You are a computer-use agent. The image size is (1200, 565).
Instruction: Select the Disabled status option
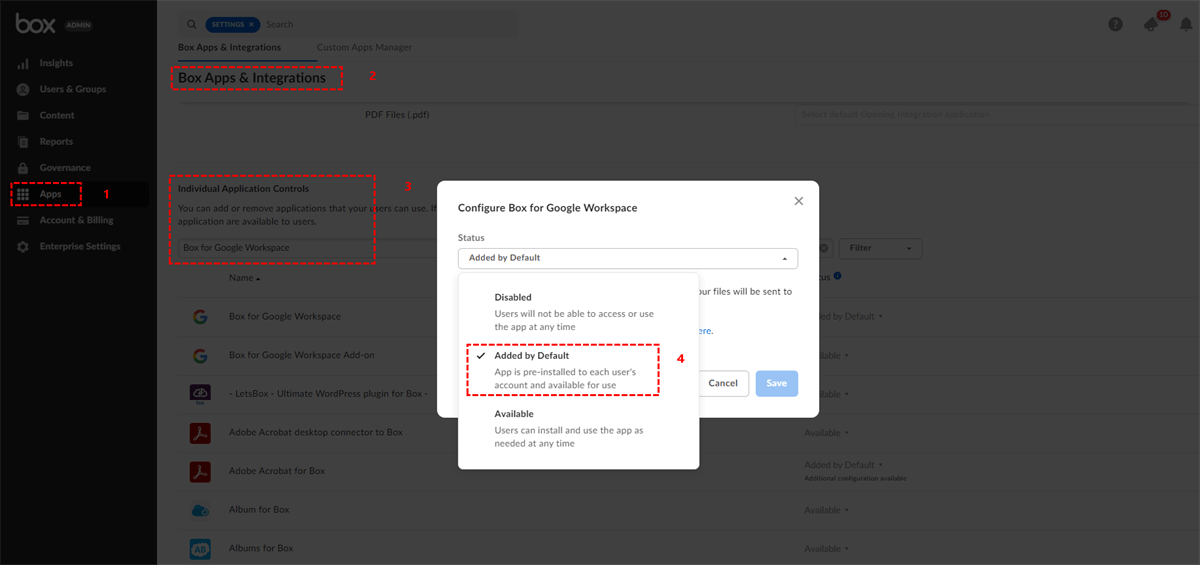[x=578, y=312]
